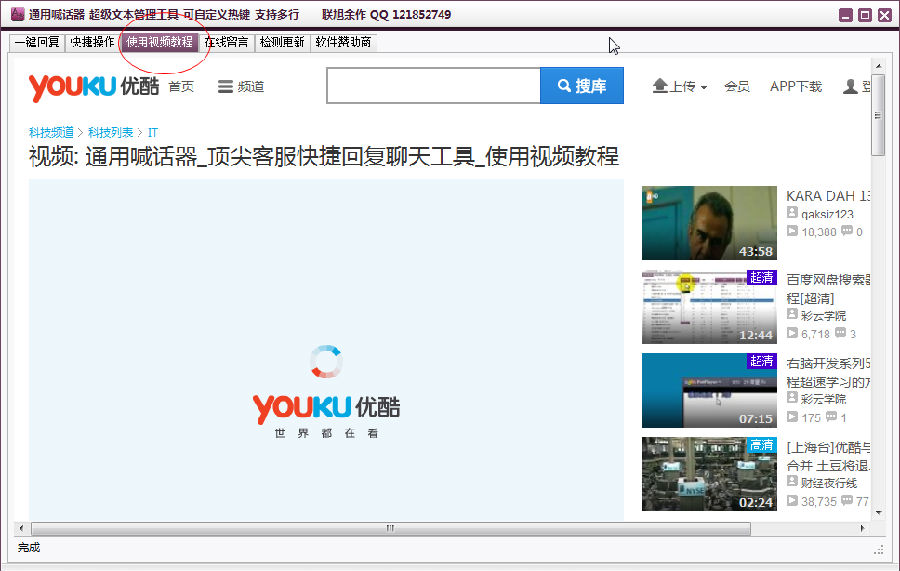Click the [上海台]优酷 video title
Image resolution: width=900 pixels, height=571 pixels.
pos(828,456)
